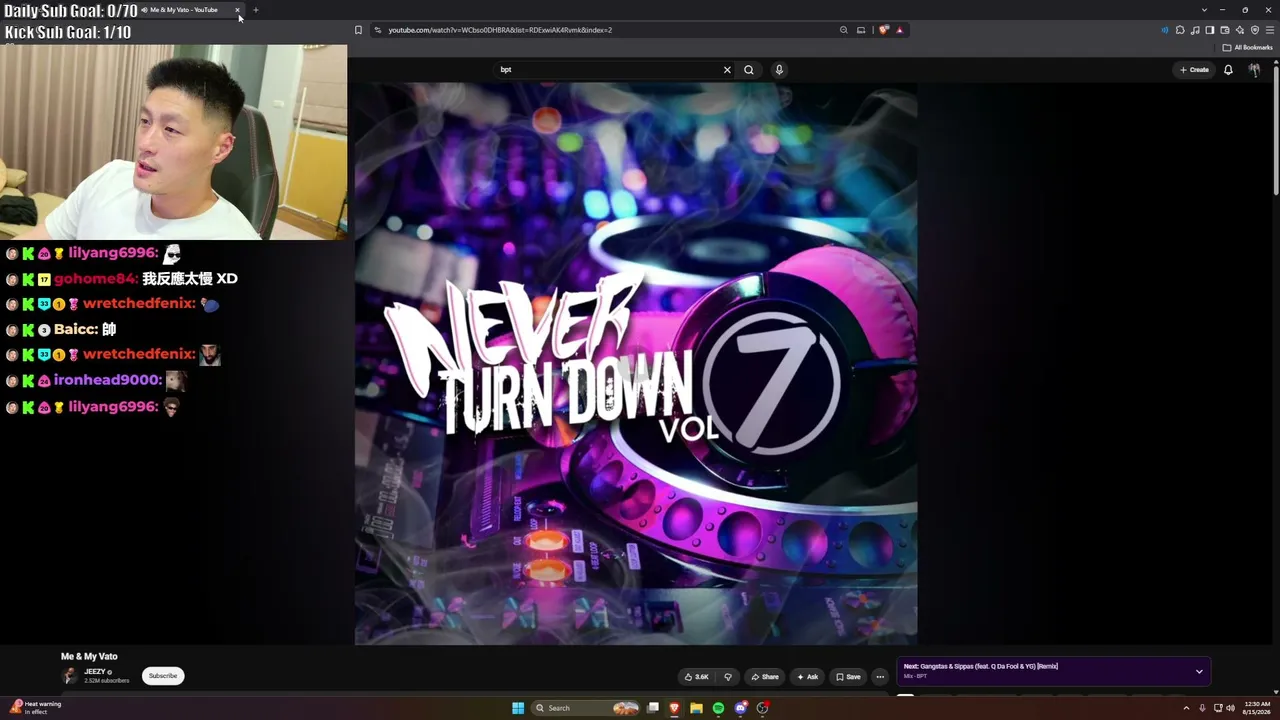Open the browser extensions puzzle icon
The width and height of the screenshot is (1280, 720).
1180,30
